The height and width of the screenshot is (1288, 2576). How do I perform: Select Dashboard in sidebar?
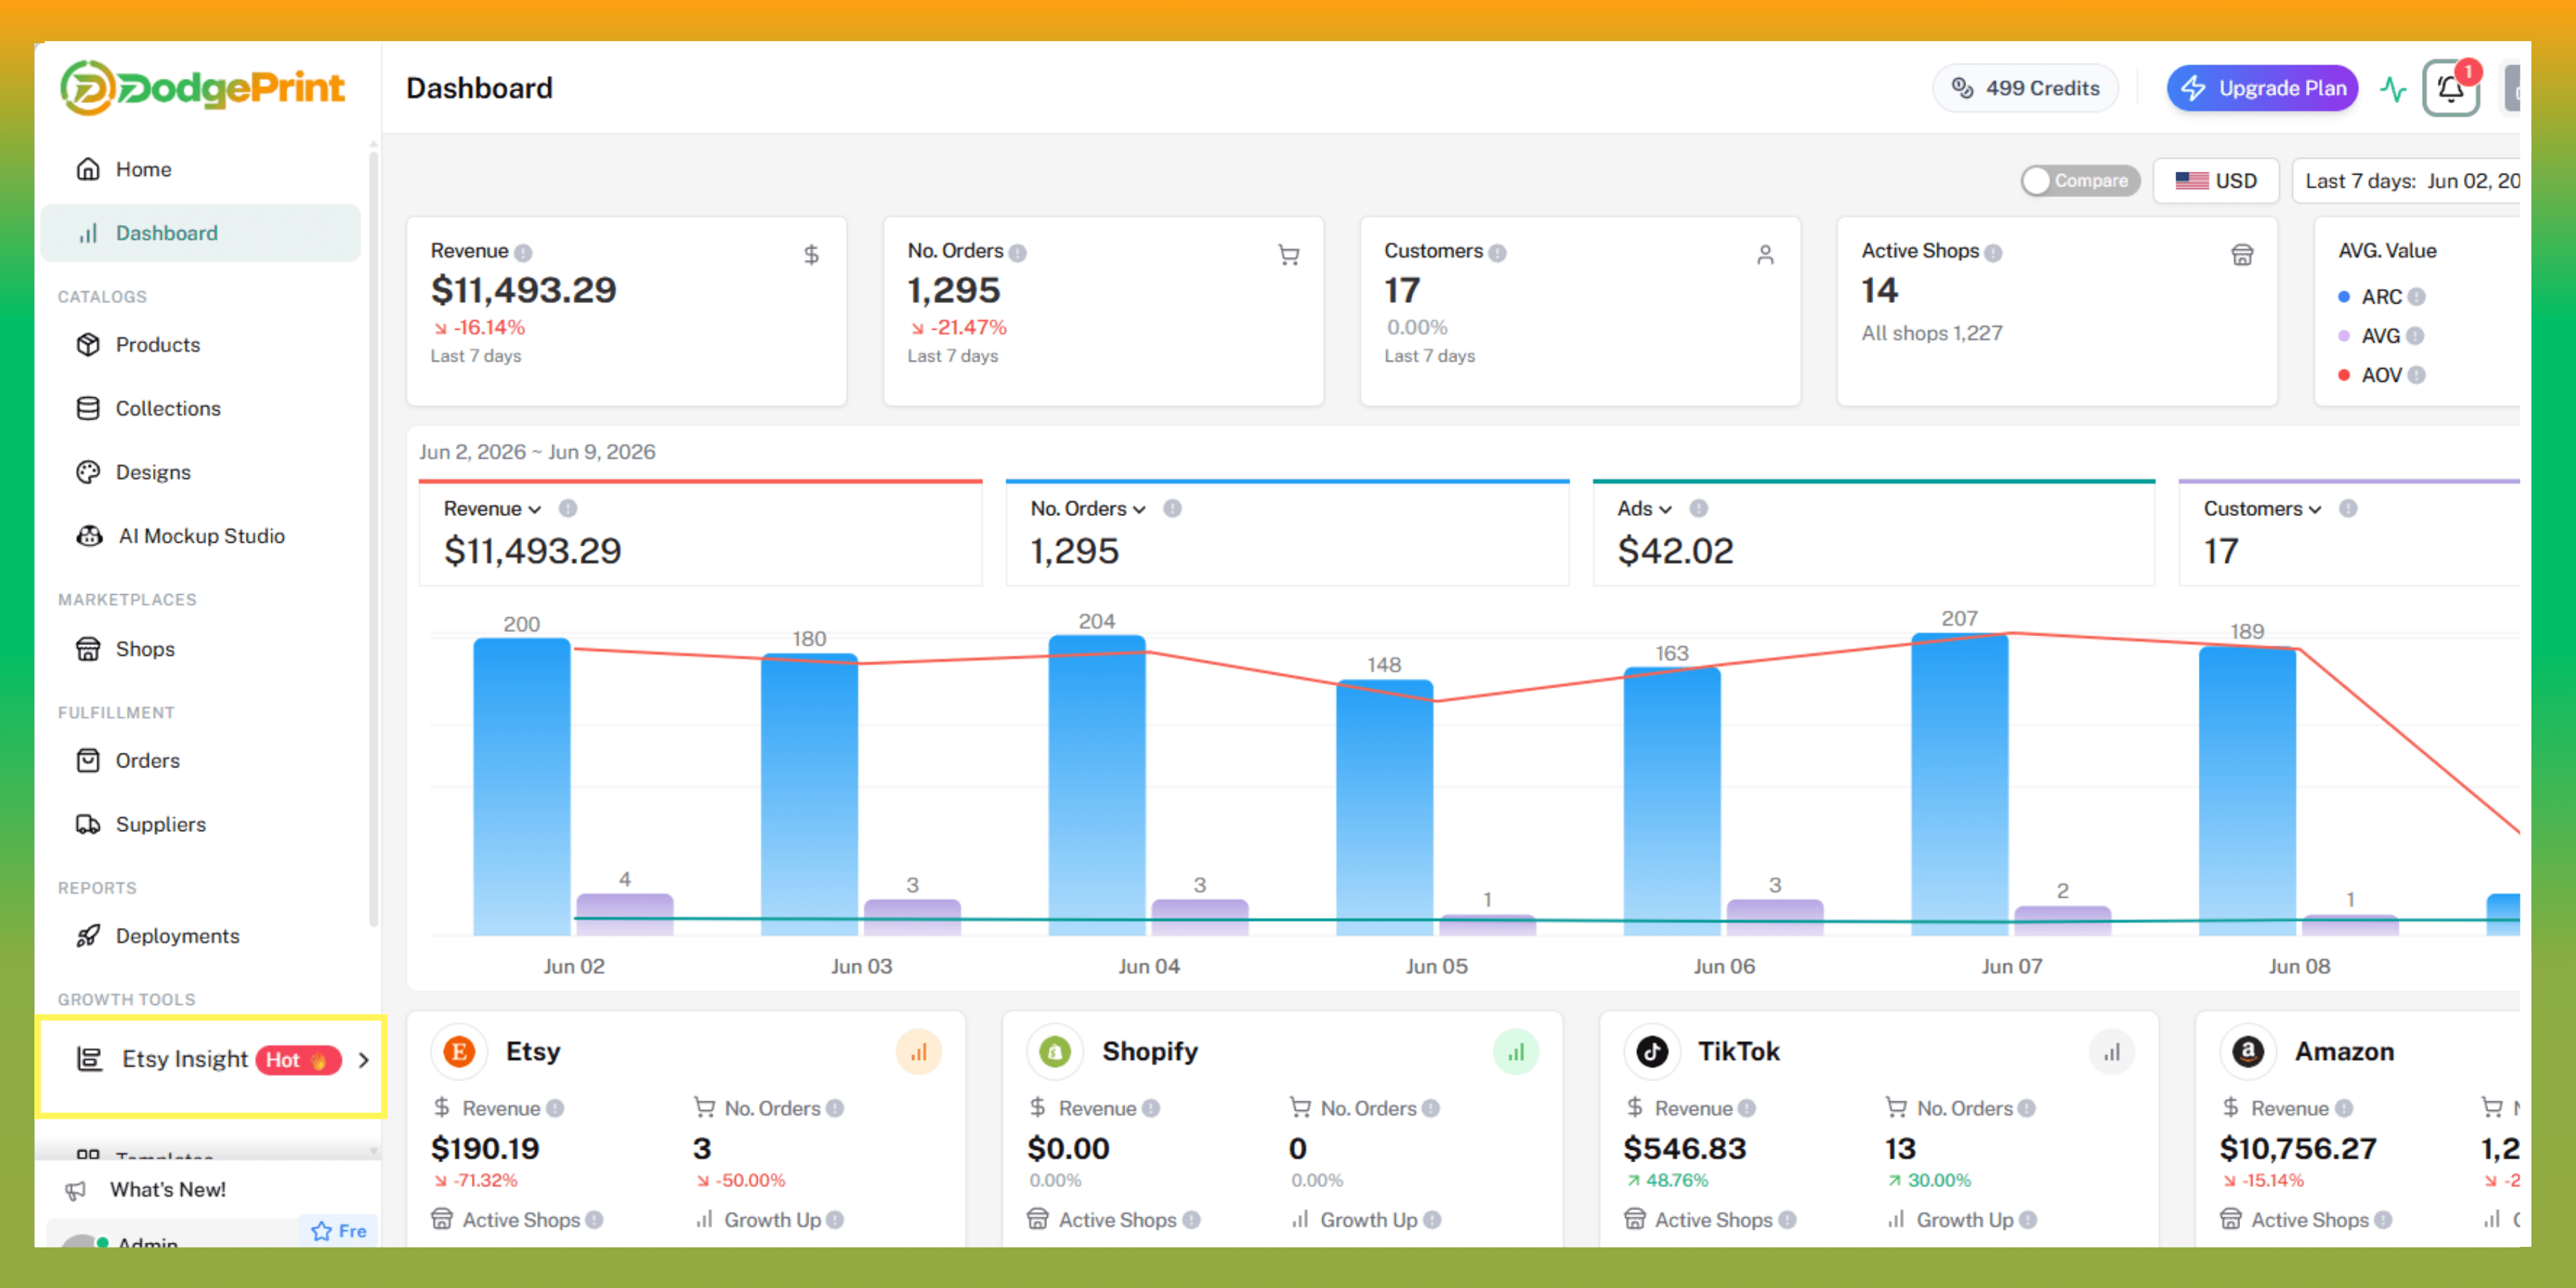pos(200,234)
